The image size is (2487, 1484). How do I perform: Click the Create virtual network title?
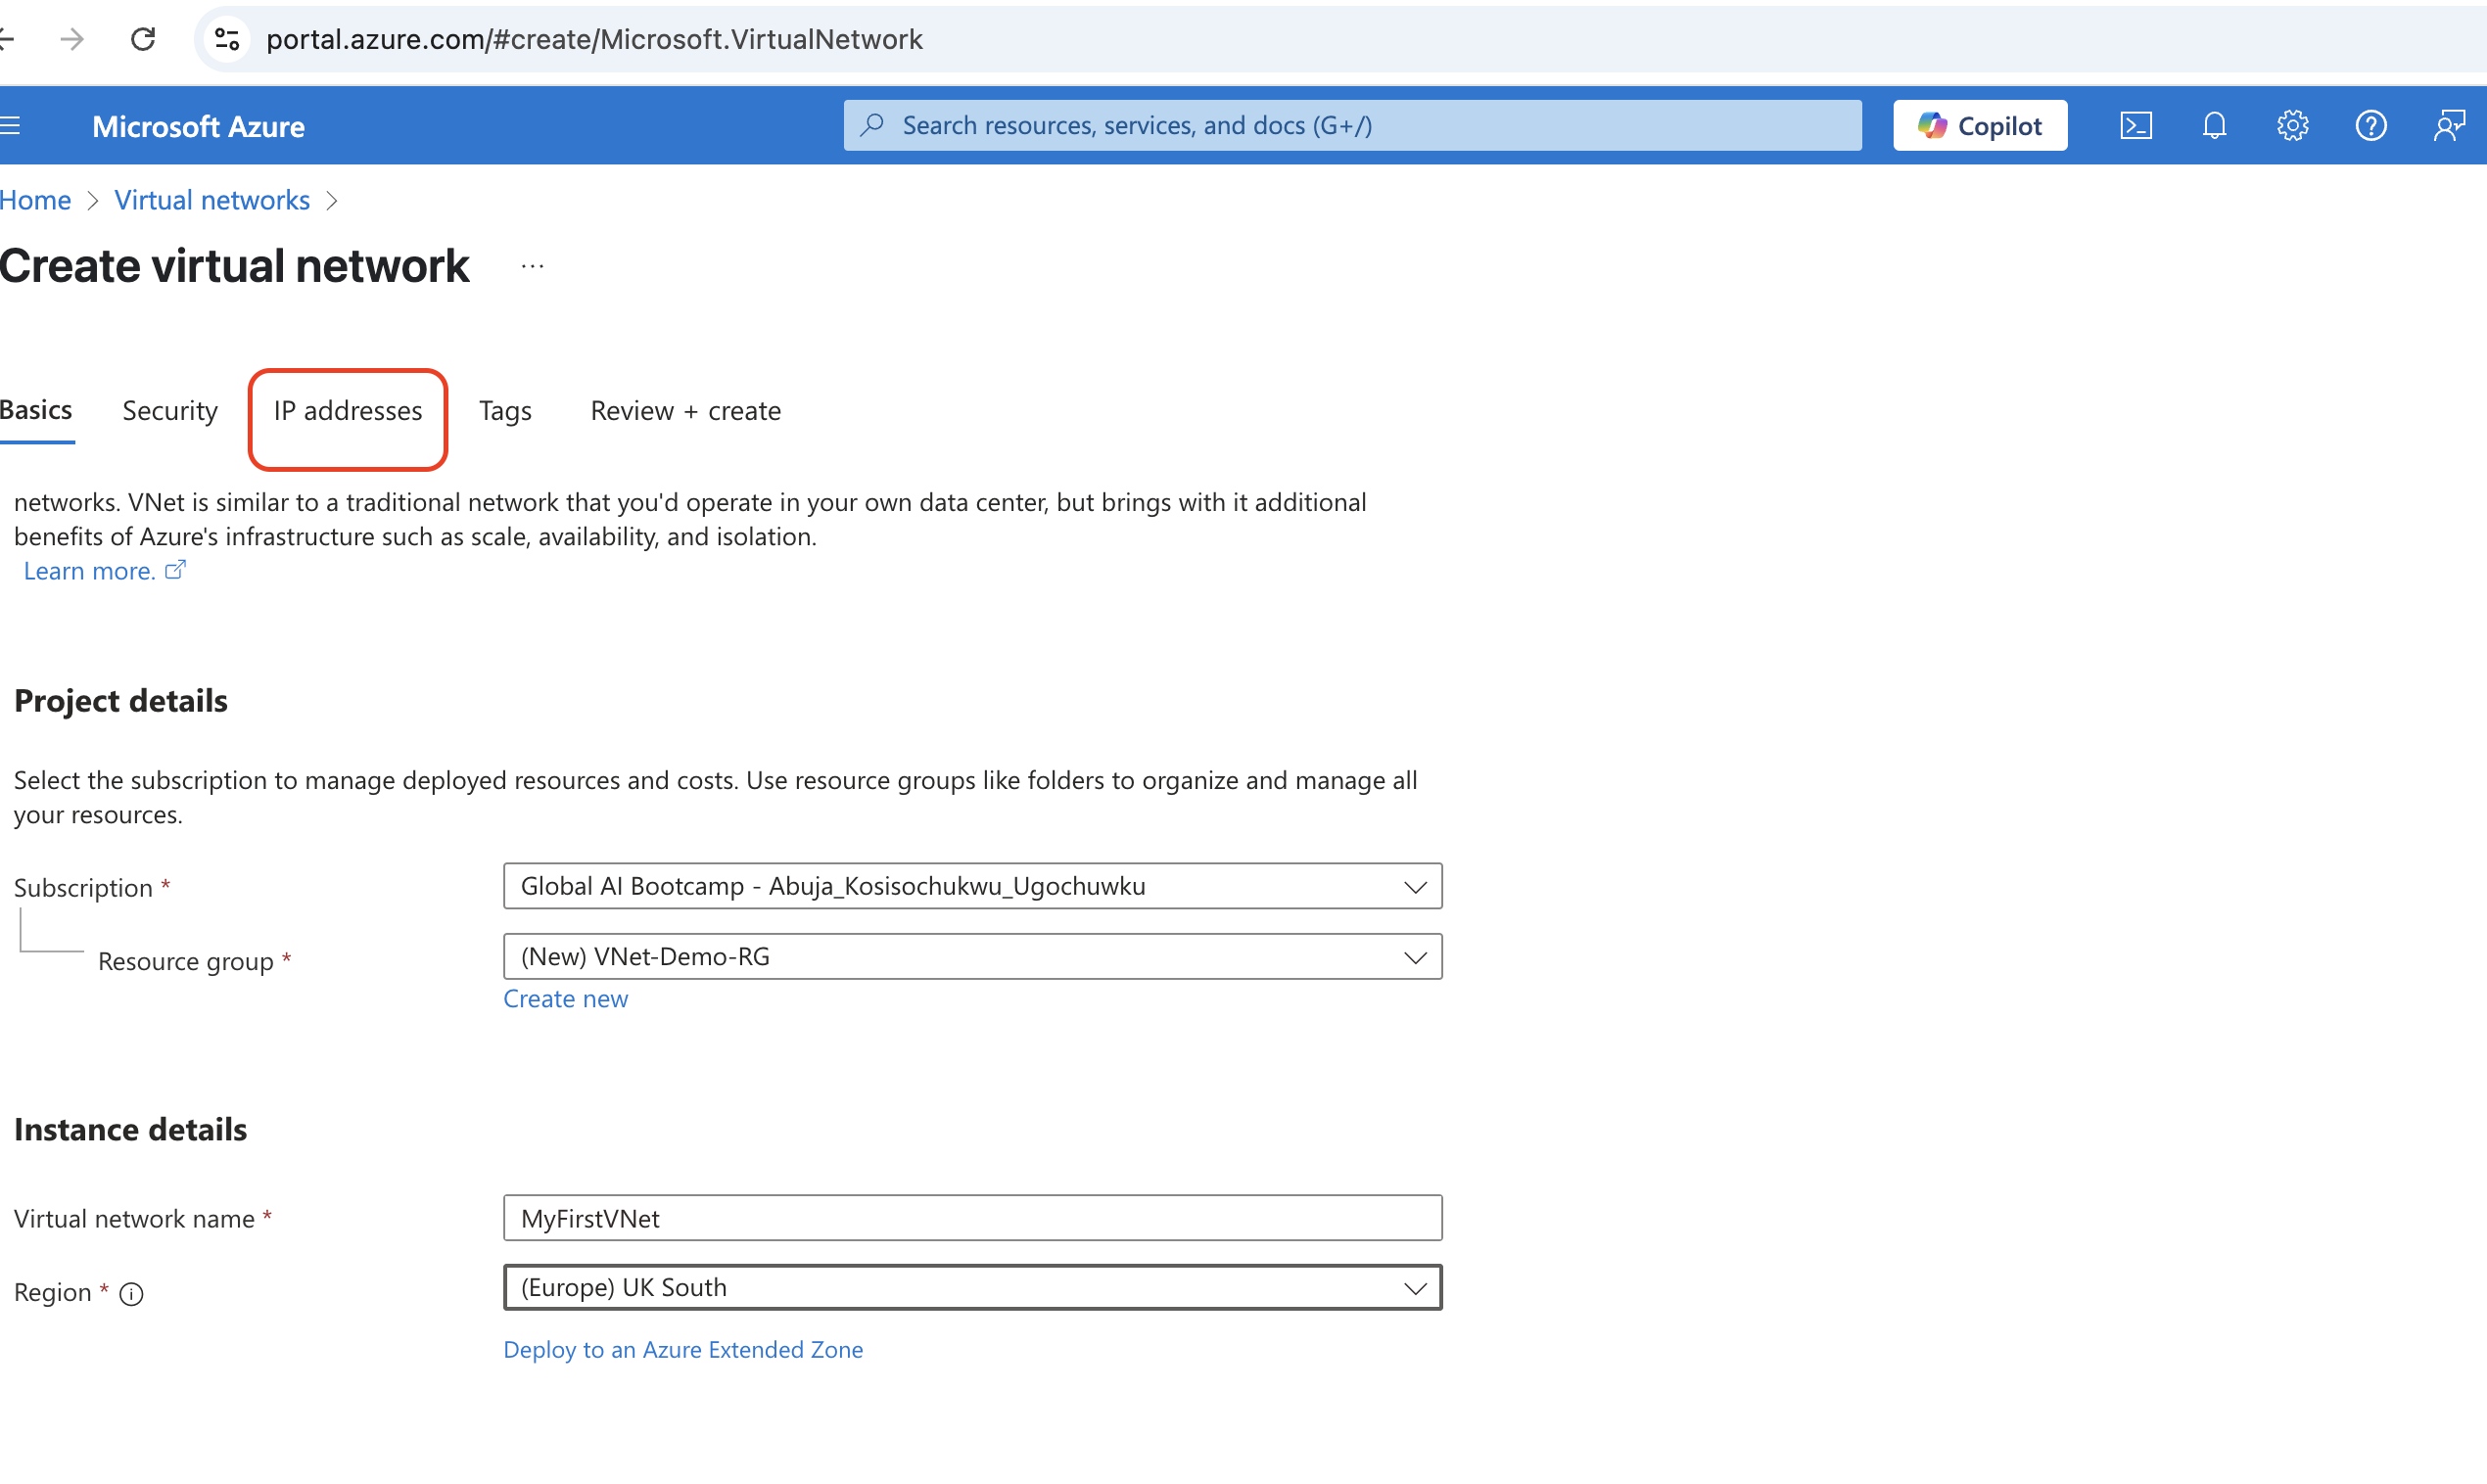click(234, 266)
